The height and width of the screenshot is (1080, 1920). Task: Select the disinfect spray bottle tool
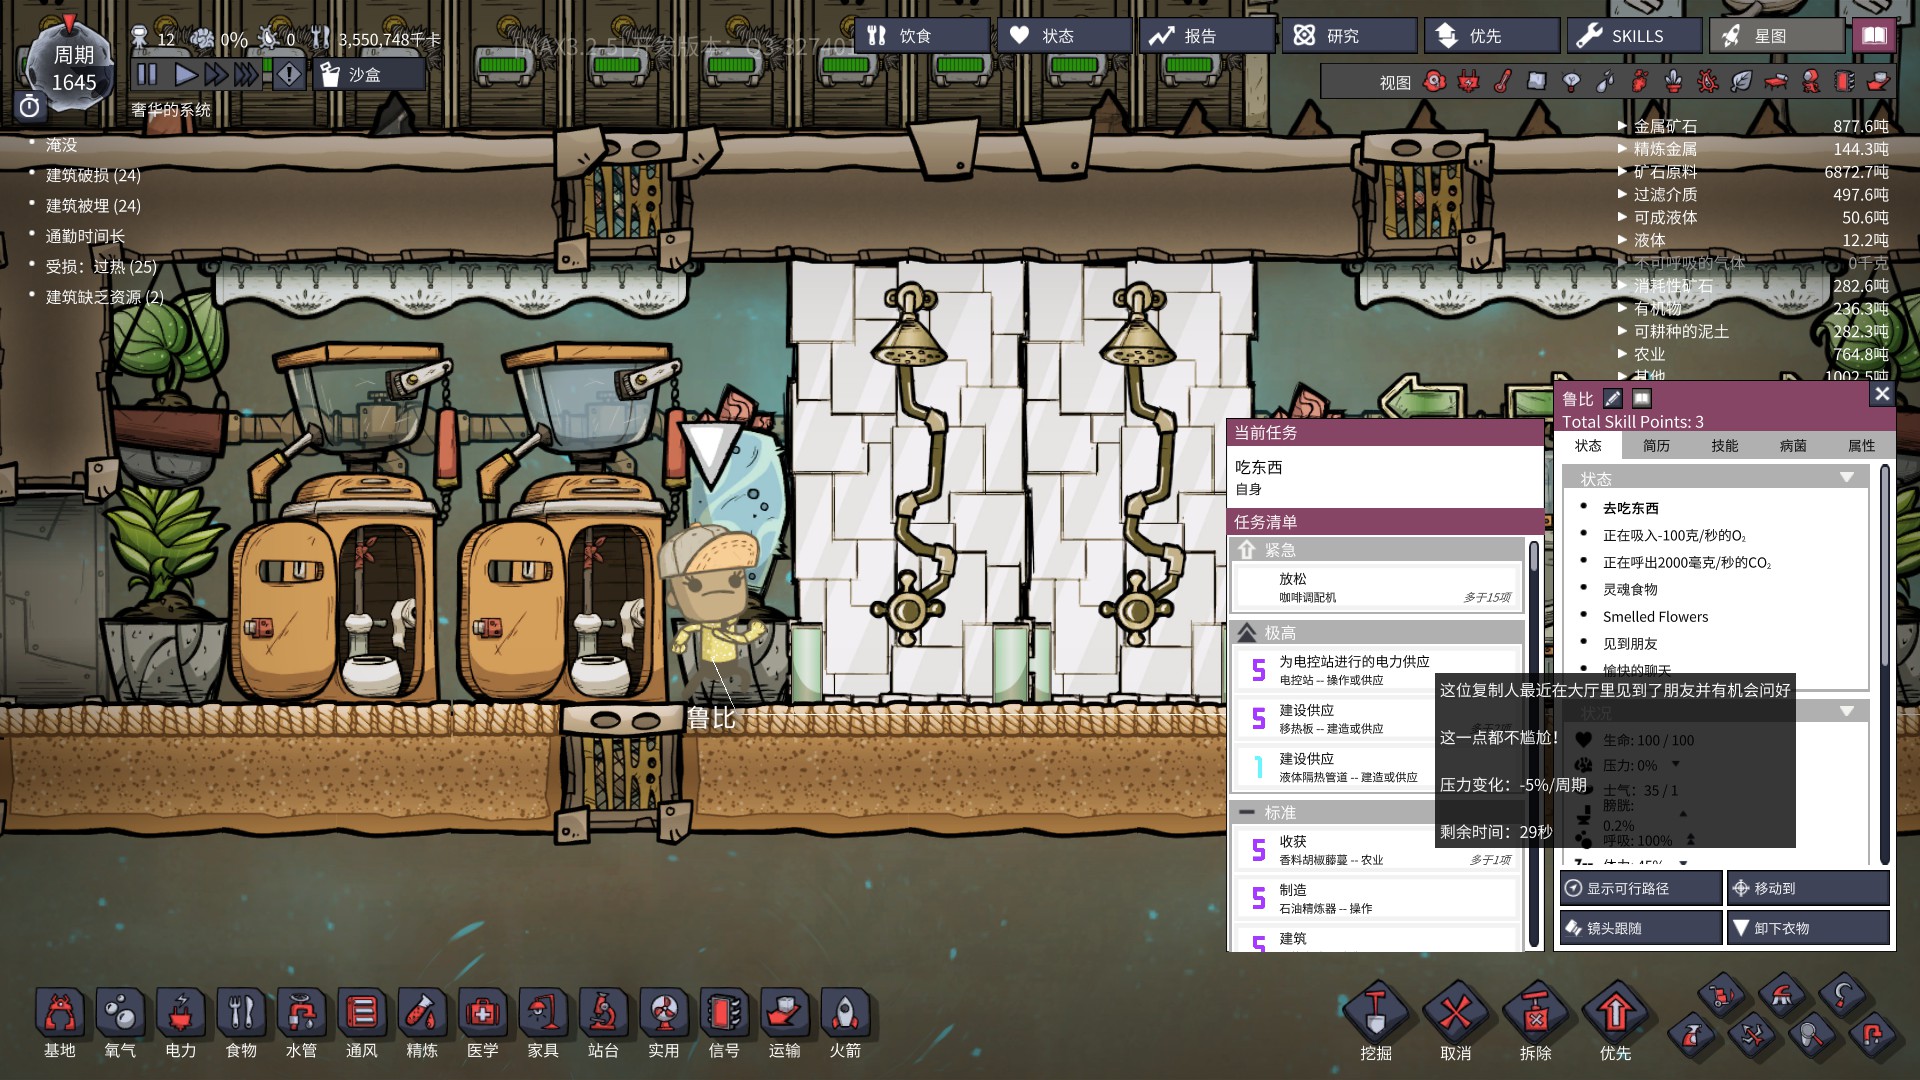[1692, 1034]
